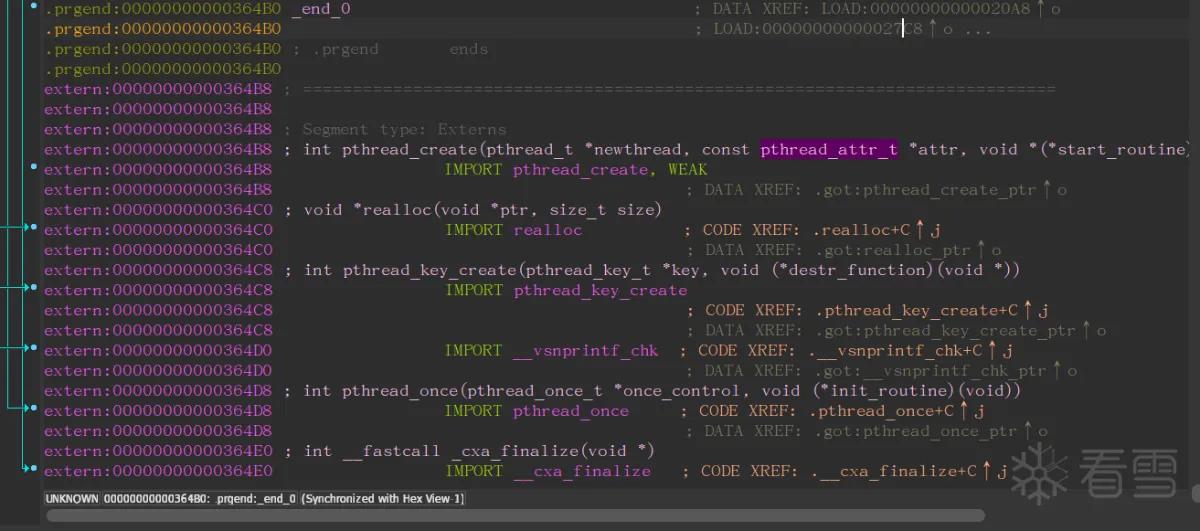The width and height of the screenshot is (1200, 531).
Task: Click the gutter dot beside IMPORT __cxa_finalize
Action: pos(34,469)
